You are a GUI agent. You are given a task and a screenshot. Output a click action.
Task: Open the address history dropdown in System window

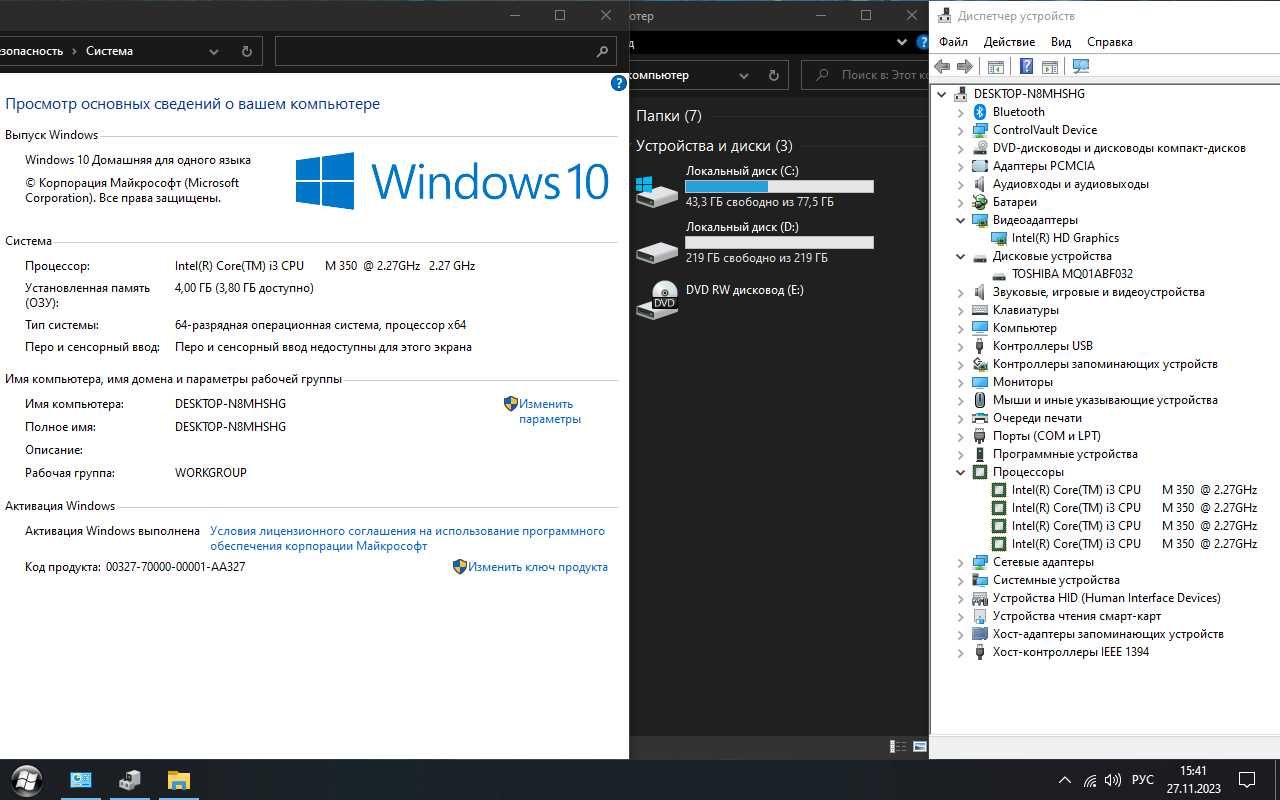tap(214, 51)
